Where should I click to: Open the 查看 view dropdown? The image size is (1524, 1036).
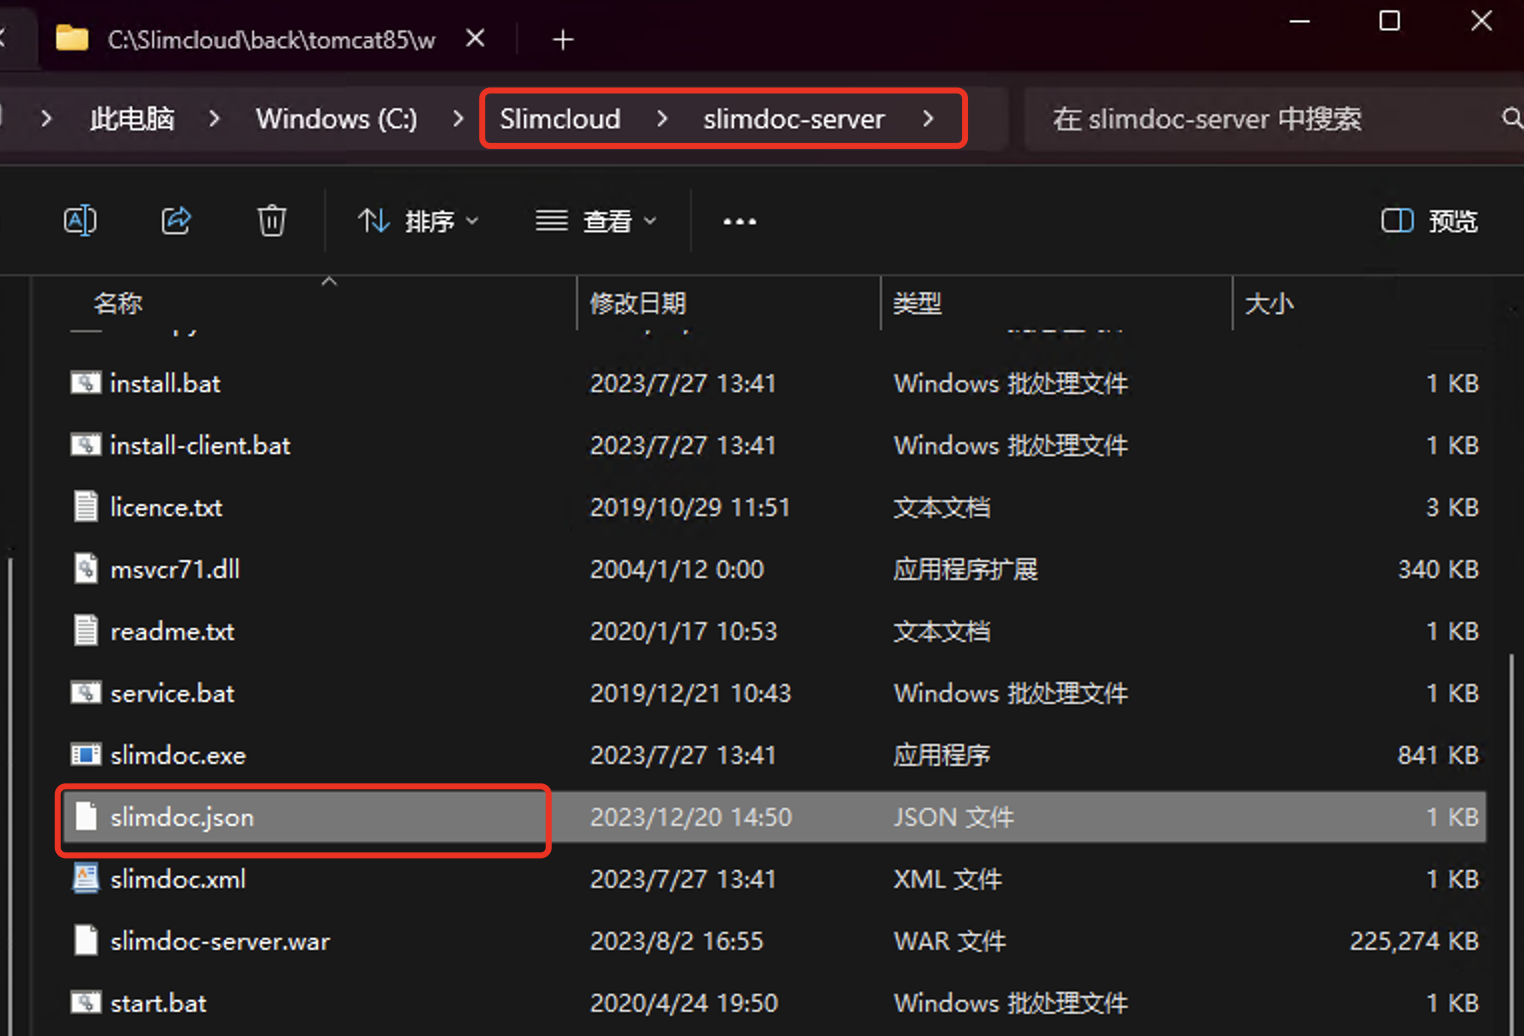[x=596, y=221]
